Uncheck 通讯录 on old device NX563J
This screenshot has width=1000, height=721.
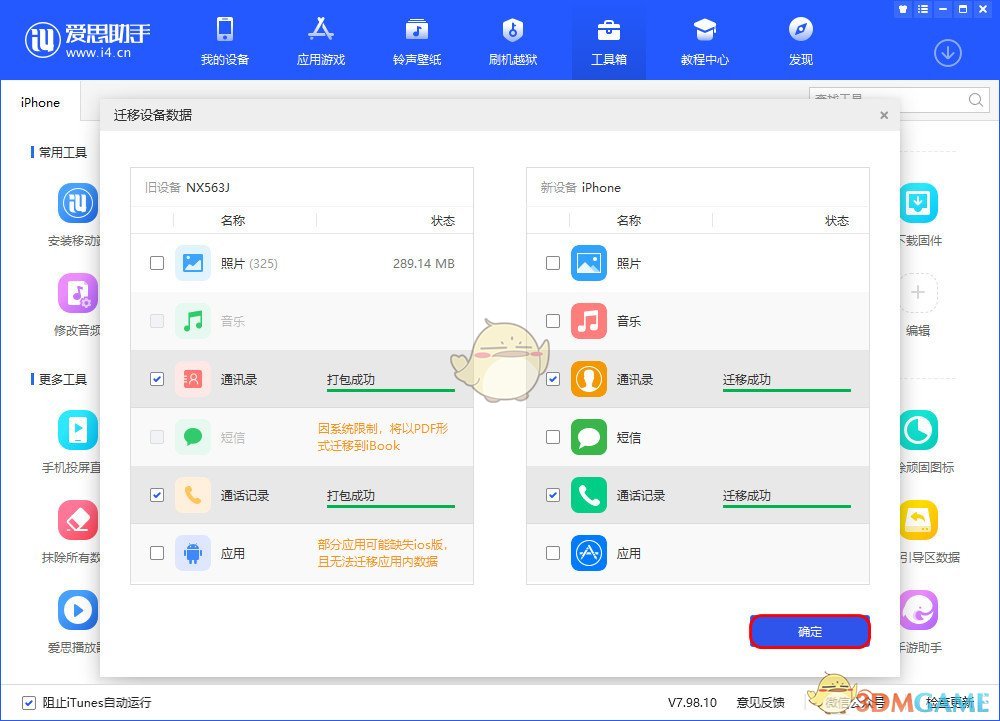(x=157, y=379)
